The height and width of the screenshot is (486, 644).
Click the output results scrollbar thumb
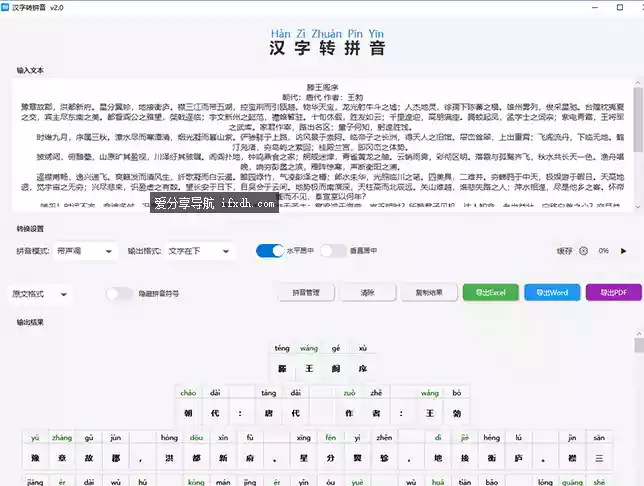(x=639, y=345)
